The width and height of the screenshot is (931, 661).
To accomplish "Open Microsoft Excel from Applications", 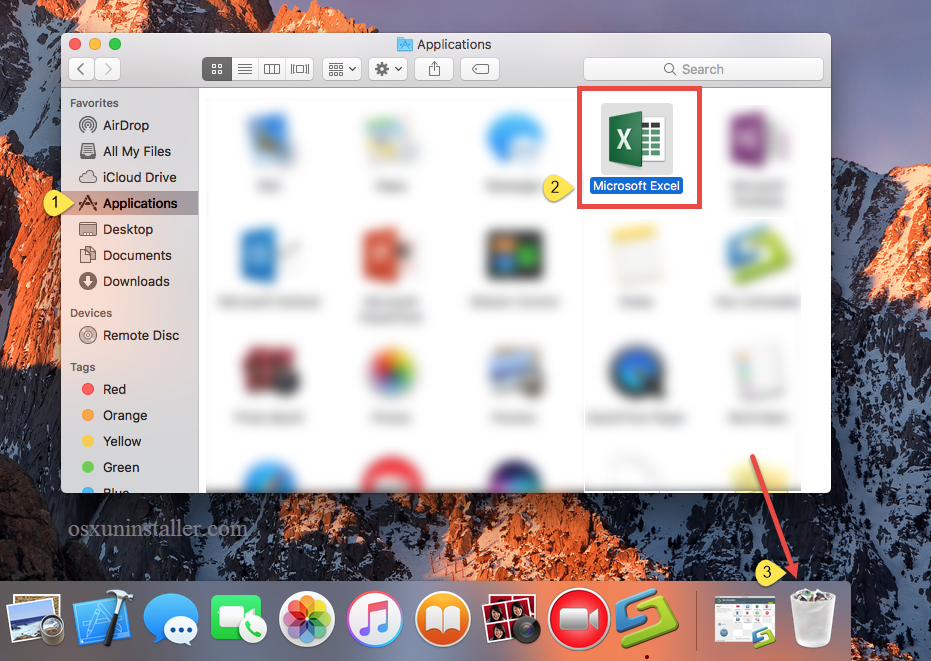I will 638,140.
